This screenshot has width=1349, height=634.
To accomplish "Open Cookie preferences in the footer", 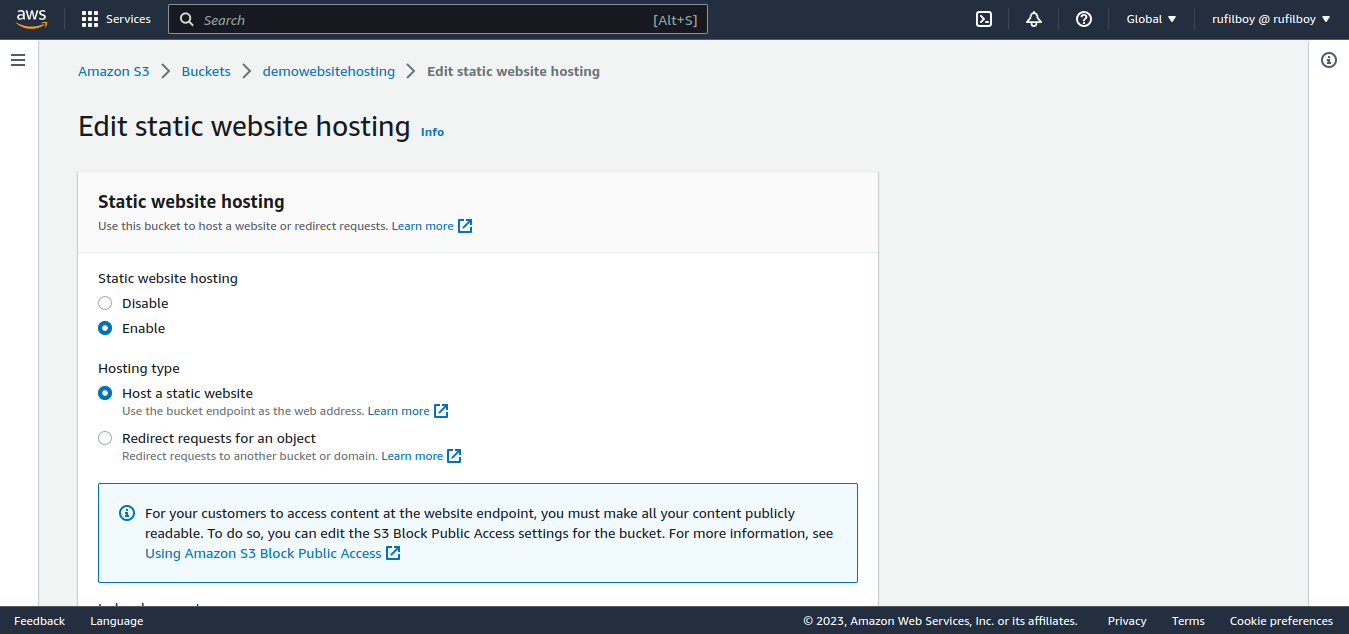I will (1281, 621).
